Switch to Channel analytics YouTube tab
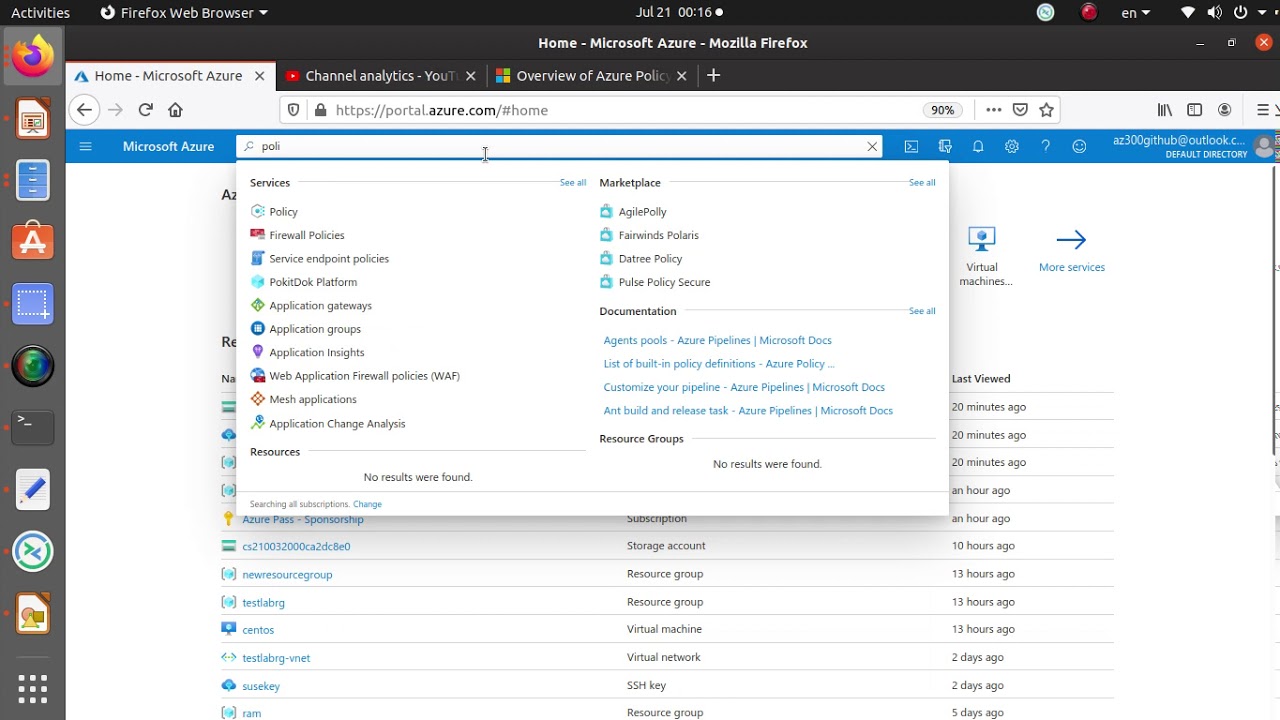 380,76
